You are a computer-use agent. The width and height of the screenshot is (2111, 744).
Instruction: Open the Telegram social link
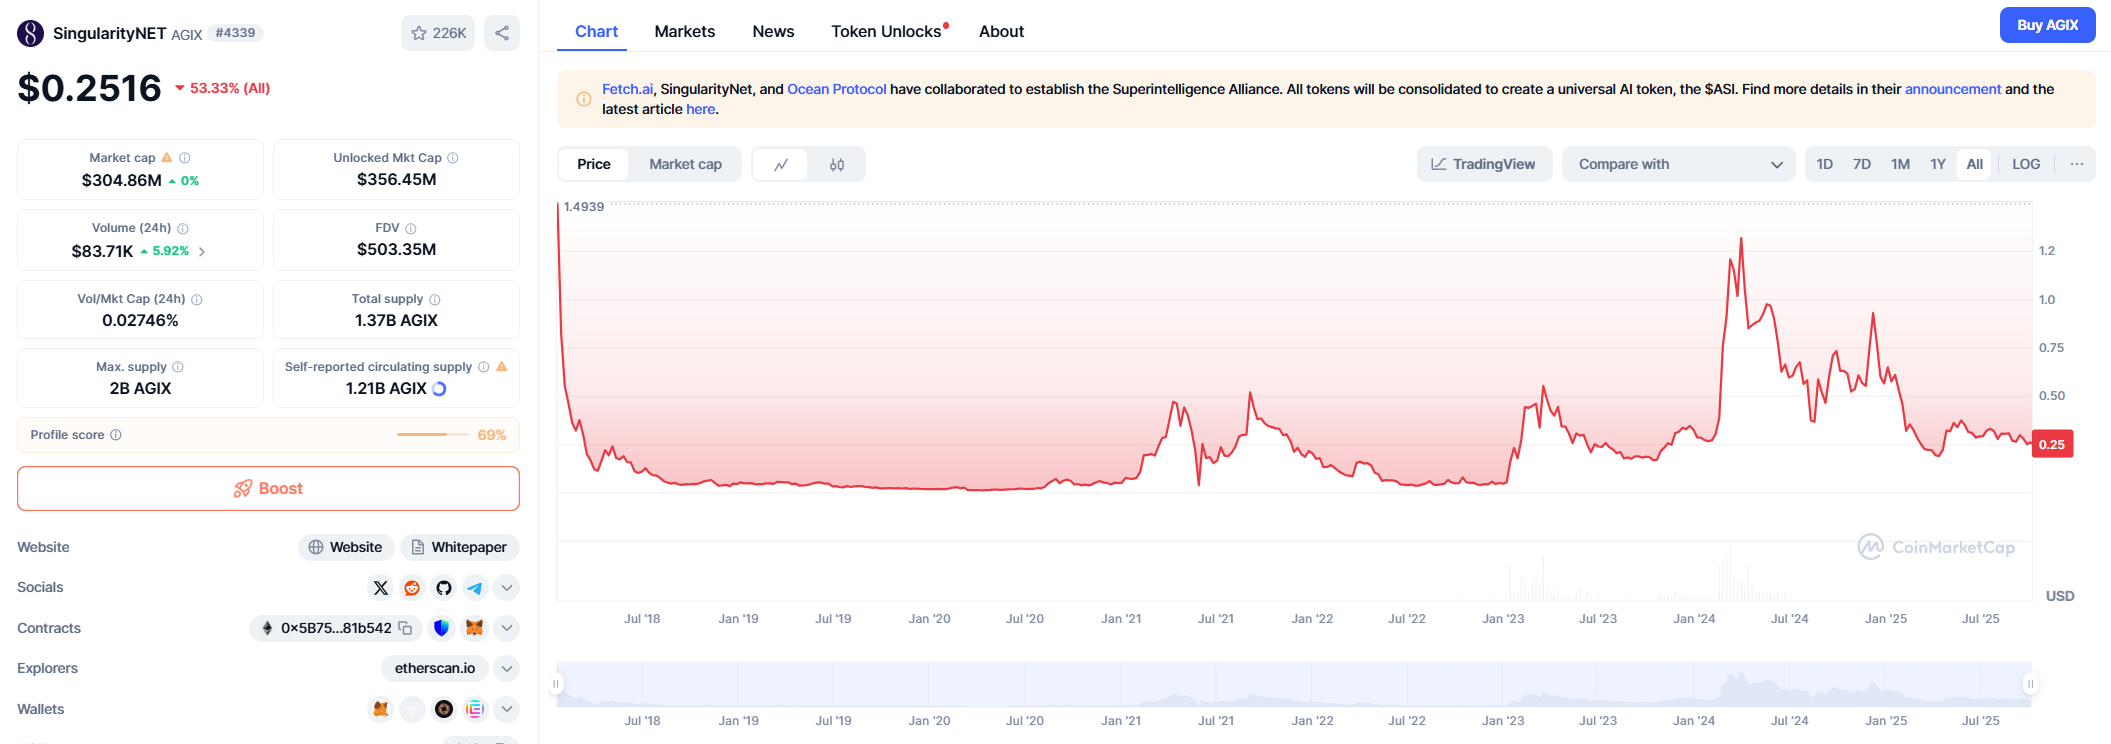pyautogui.click(x=475, y=588)
